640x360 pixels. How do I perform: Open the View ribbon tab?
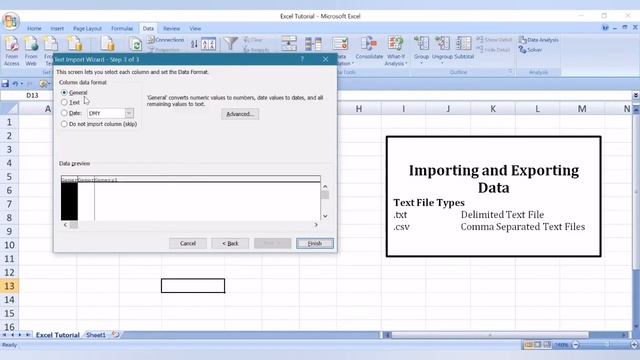click(x=195, y=29)
